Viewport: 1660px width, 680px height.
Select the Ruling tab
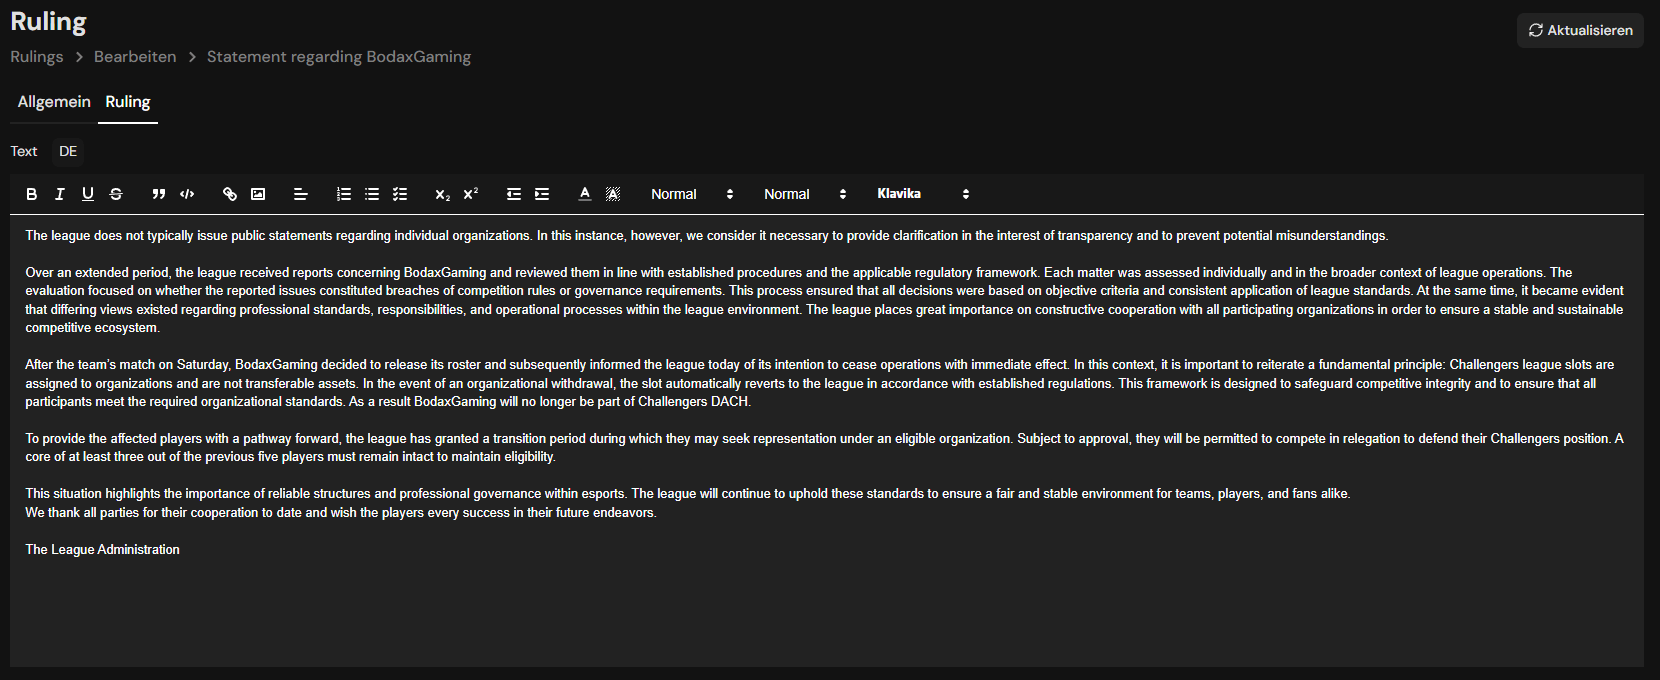coord(128,102)
